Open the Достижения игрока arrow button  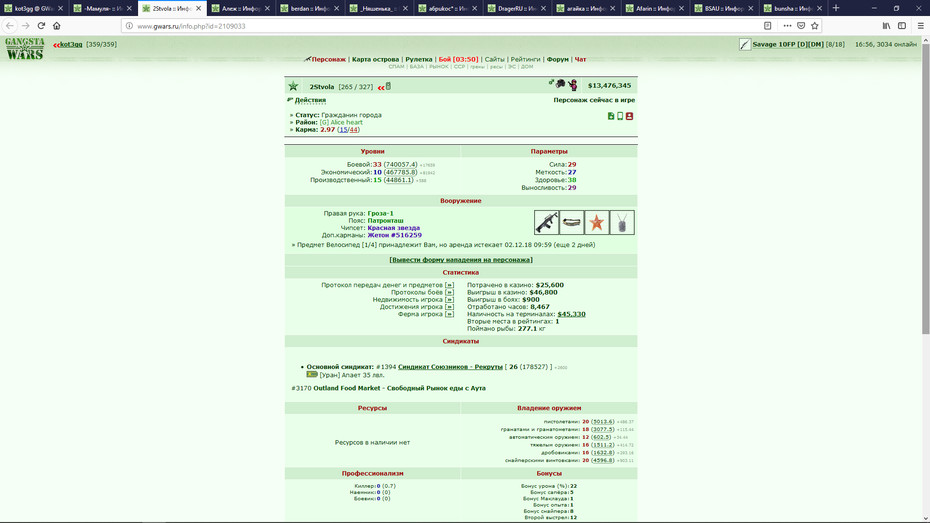(449, 307)
